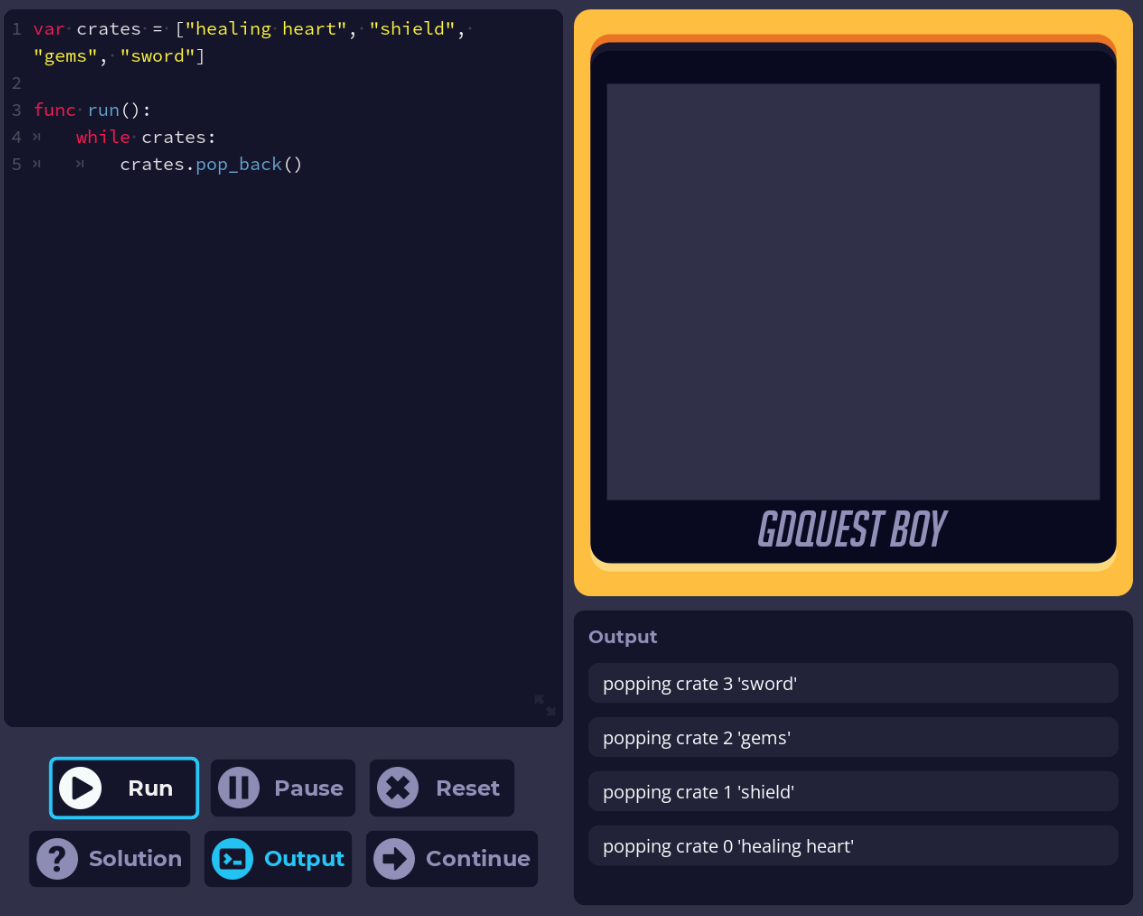Click the GDQUEST BOY logo text
This screenshot has height=916, width=1143.
853,529
